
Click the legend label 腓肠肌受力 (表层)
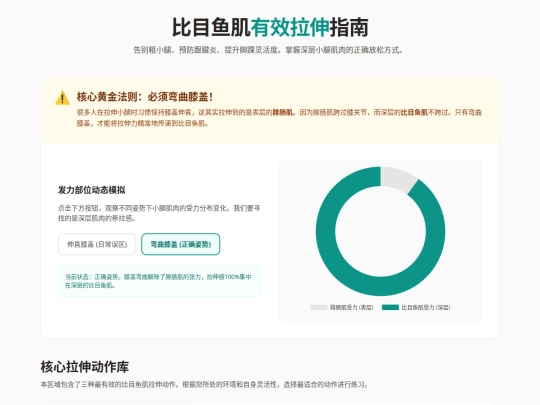click(352, 307)
